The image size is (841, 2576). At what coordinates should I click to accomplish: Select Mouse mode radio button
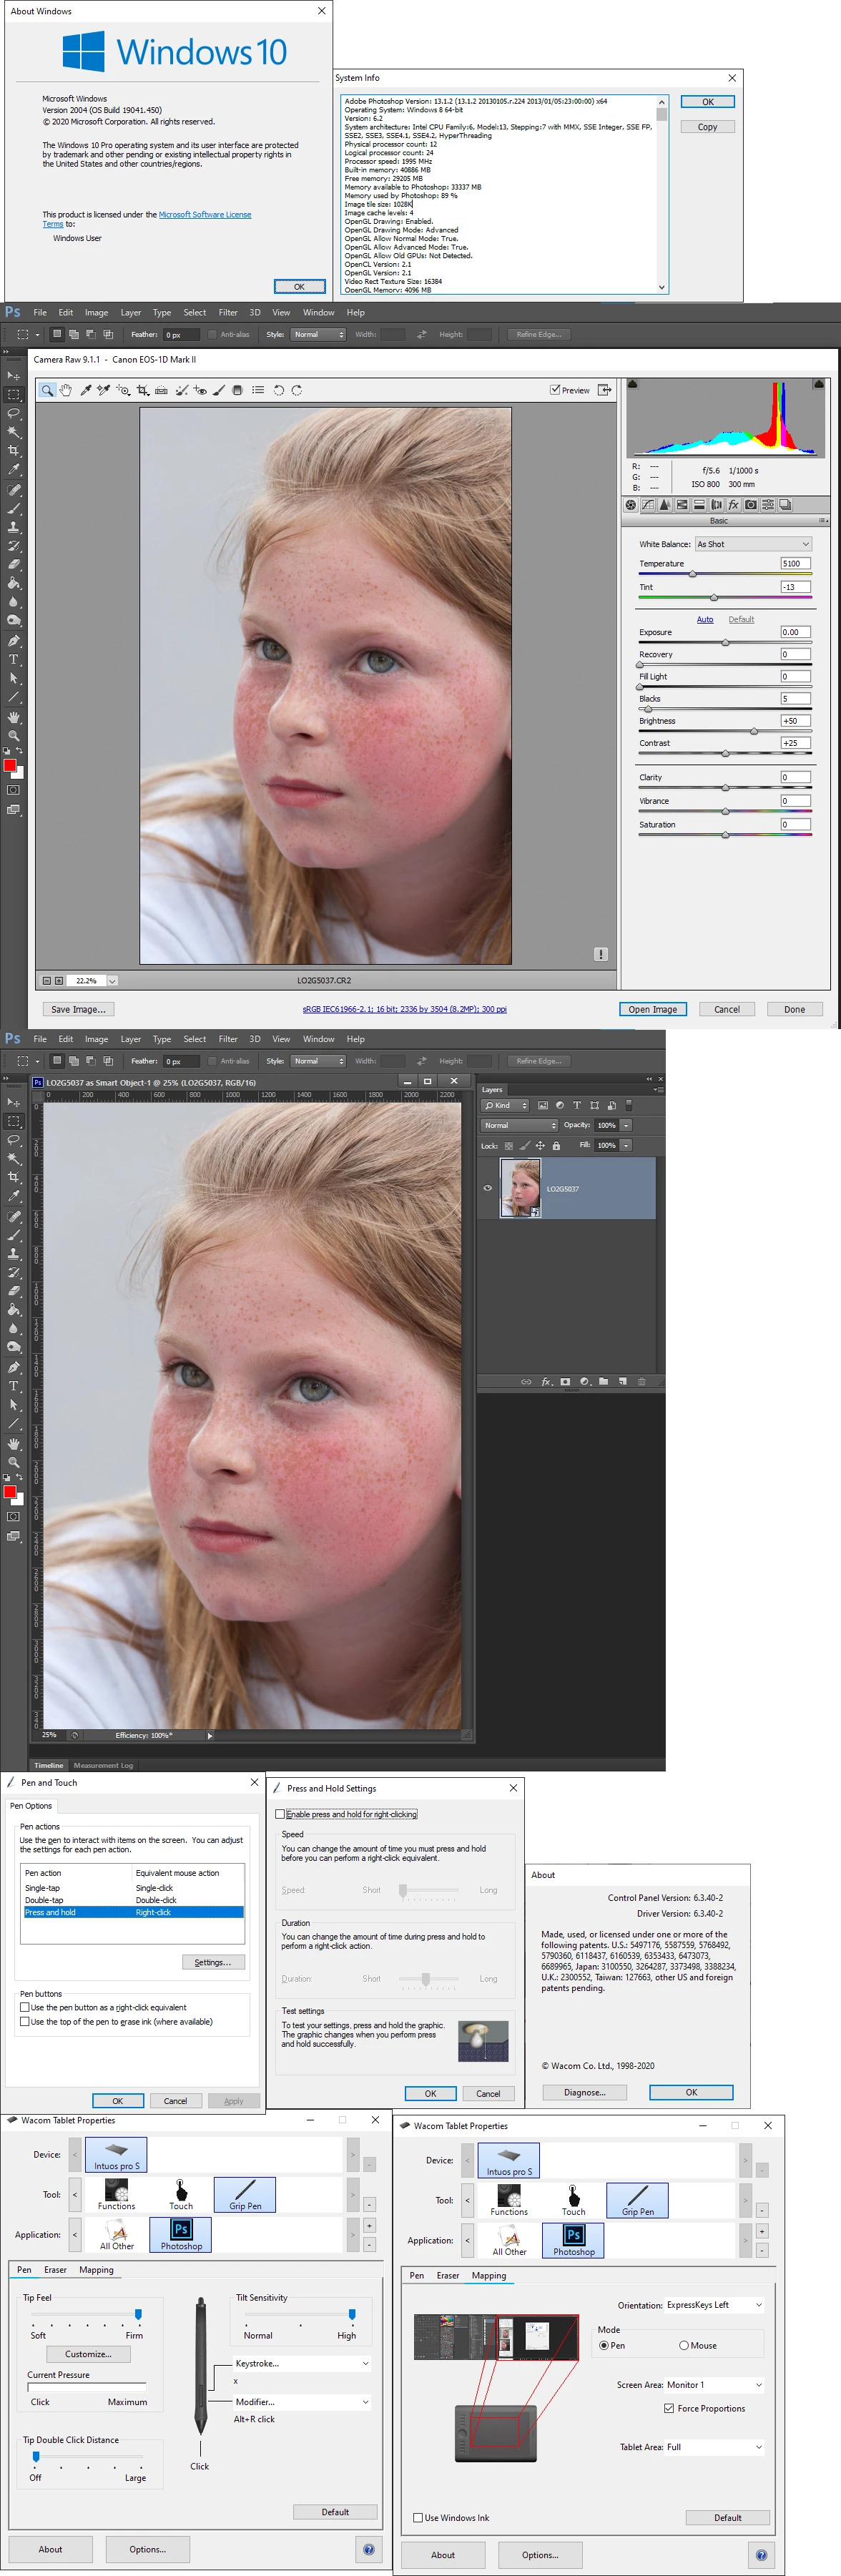click(684, 2345)
